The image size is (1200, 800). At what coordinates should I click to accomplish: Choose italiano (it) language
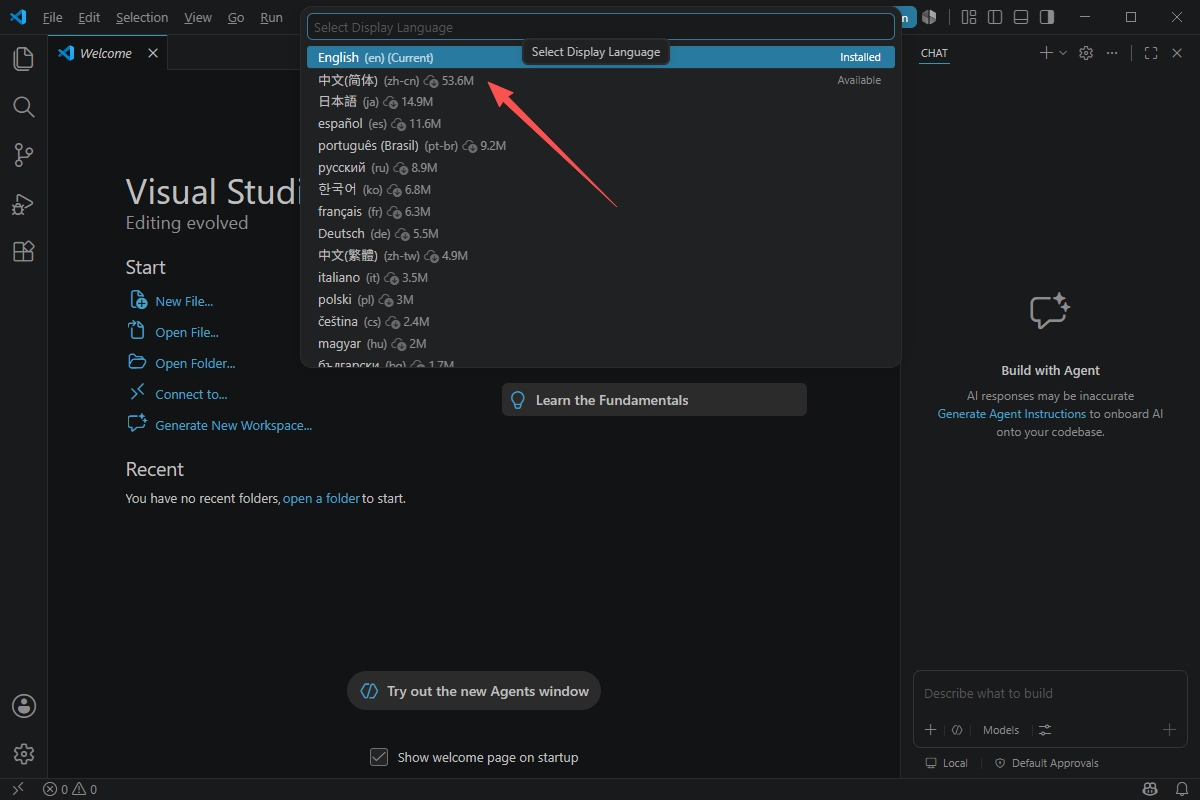[x=600, y=278]
